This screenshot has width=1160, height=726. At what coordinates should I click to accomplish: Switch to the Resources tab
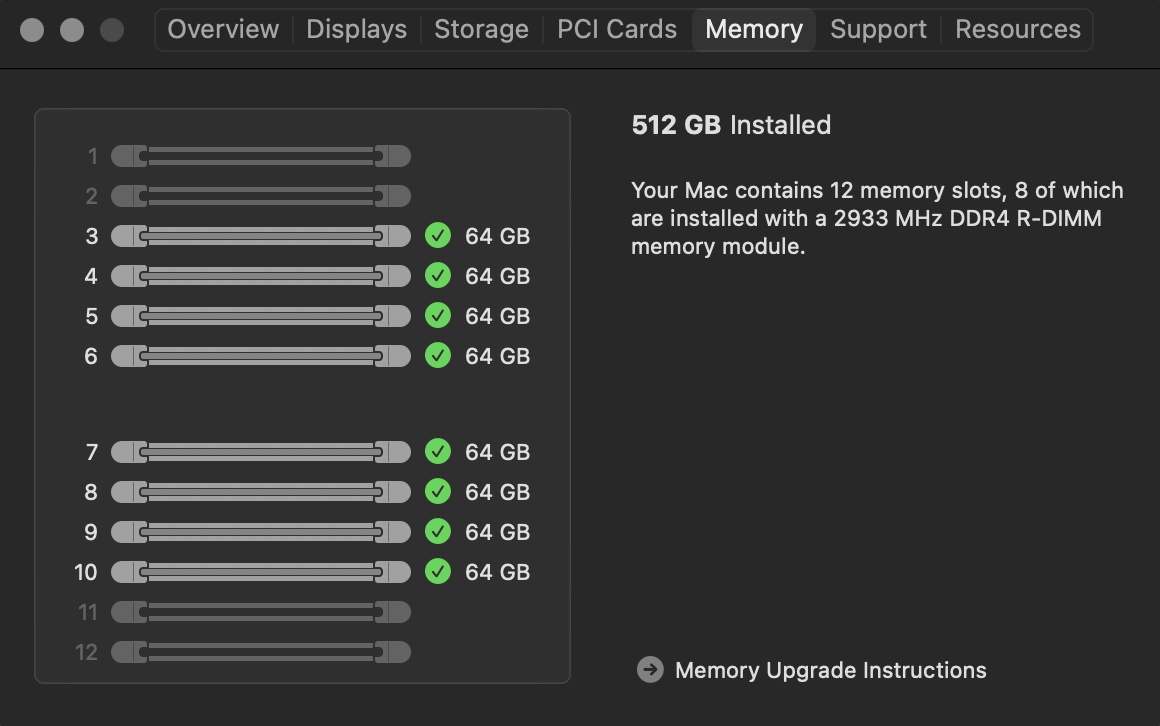[1017, 29]
